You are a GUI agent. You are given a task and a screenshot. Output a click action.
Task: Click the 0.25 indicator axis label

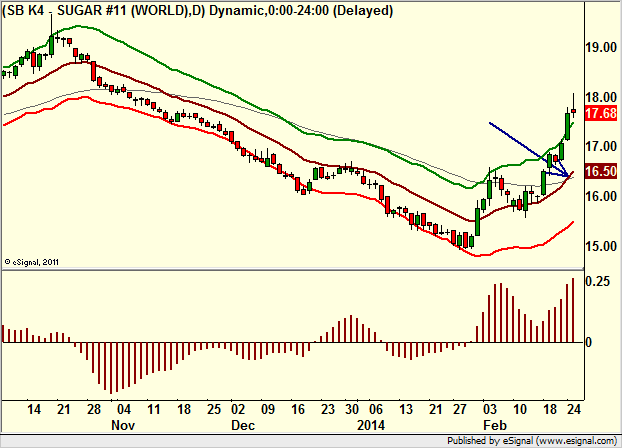[598, 281]
